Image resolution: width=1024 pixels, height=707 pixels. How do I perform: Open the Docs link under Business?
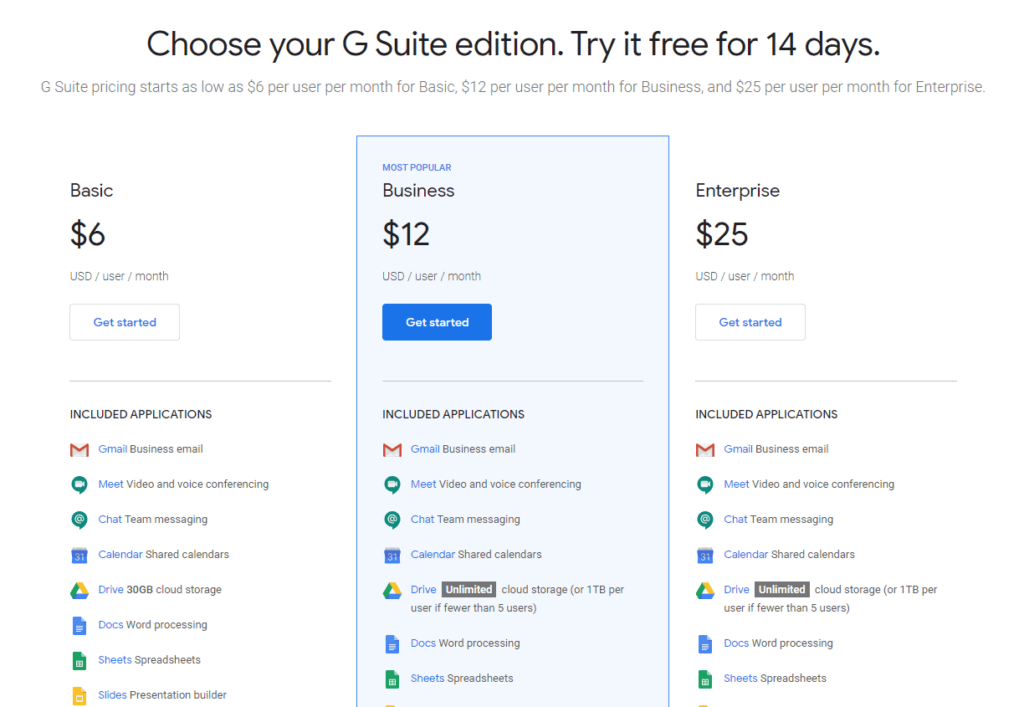coord(423,643)
